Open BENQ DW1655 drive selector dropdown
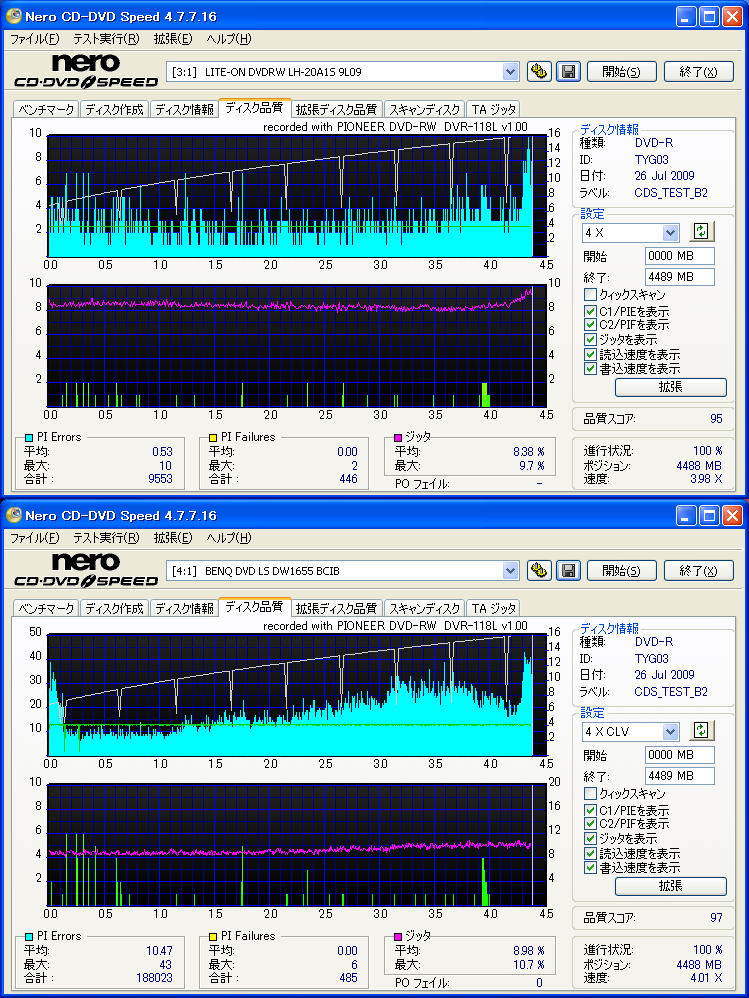The width and height of the screenshot is (749, 998). [x=510, y=571]
